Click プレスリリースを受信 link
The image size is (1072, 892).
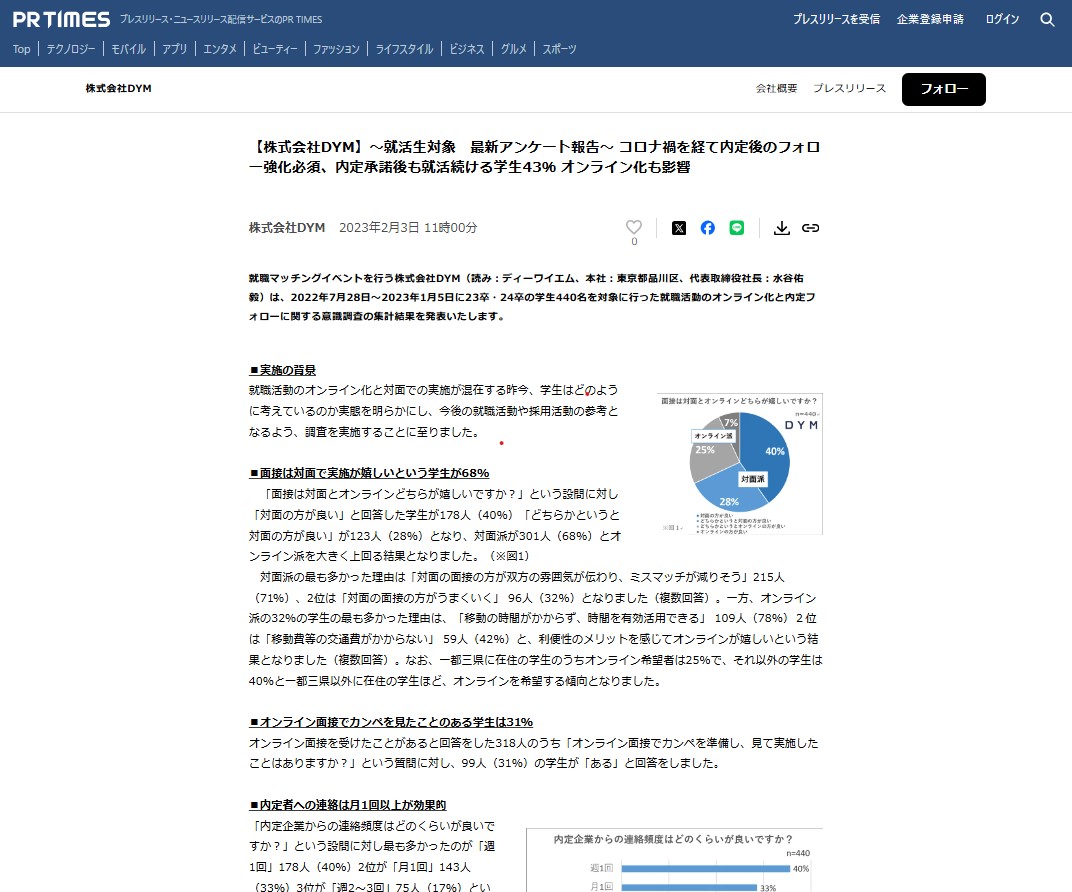pos(836,19)
